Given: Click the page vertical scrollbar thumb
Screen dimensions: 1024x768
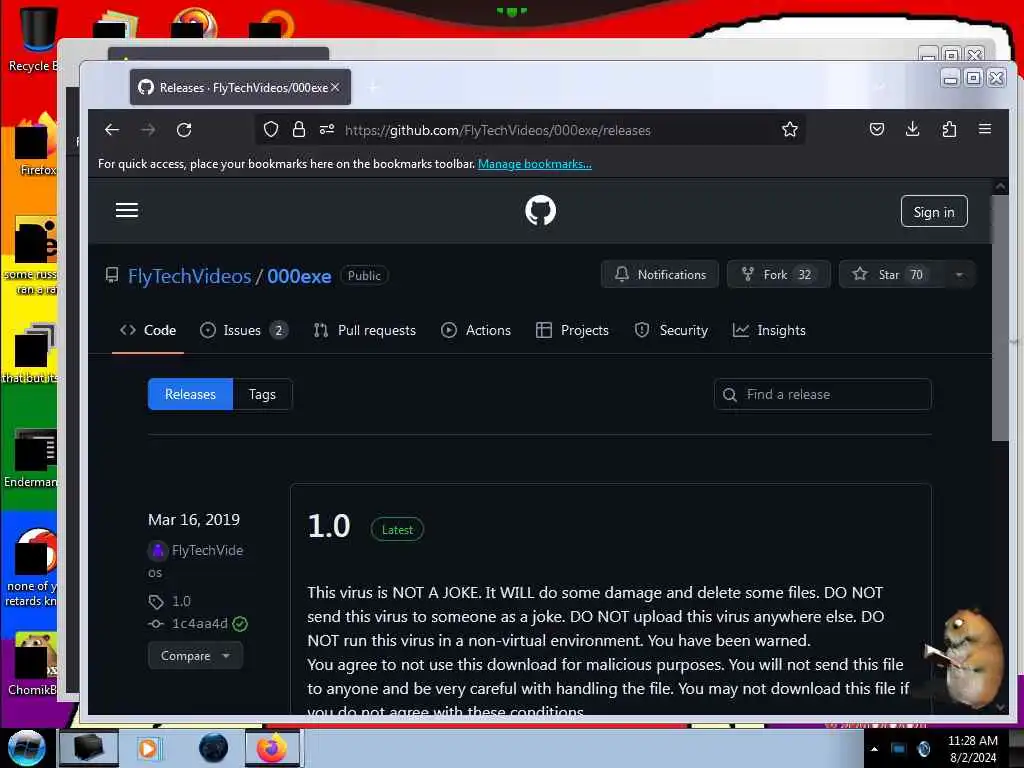Looking at the screenshot, I should 999,317.
